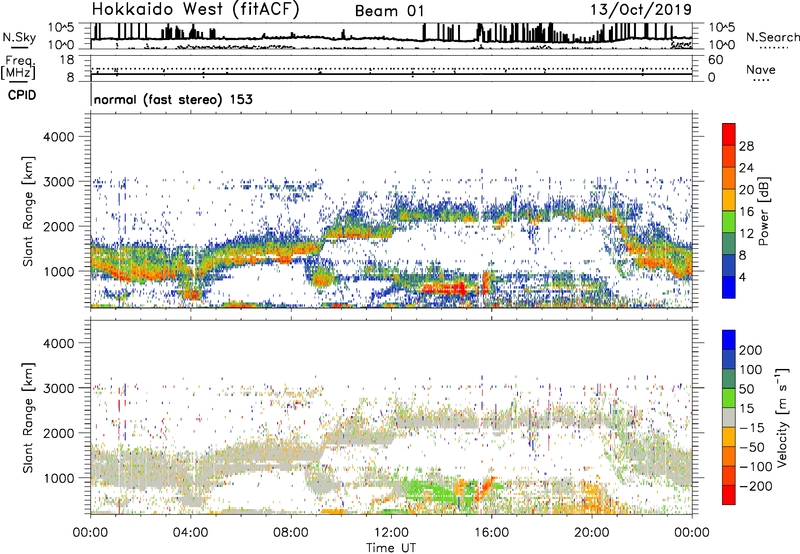Click the '100' label on the Velocity colorbar
800x554 pixels.
[x=751, y=370]
